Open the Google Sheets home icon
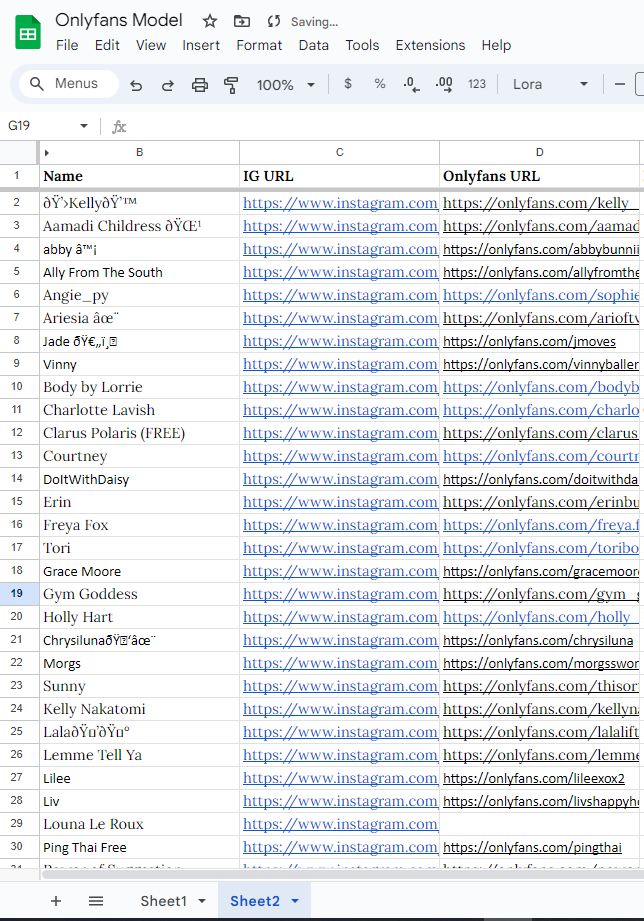 (x=28, y=33)
